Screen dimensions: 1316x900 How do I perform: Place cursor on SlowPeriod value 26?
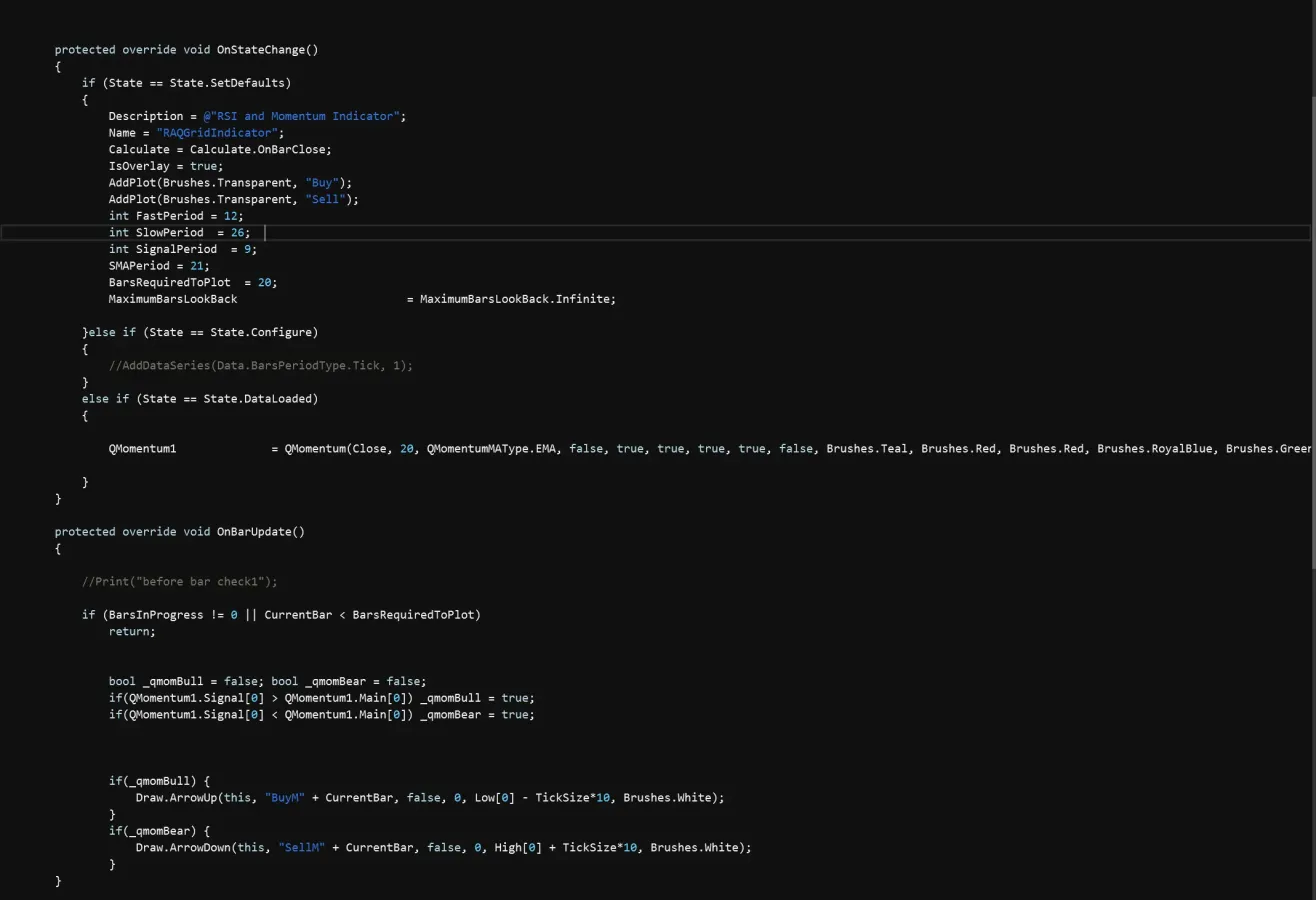tap(240, 232)
